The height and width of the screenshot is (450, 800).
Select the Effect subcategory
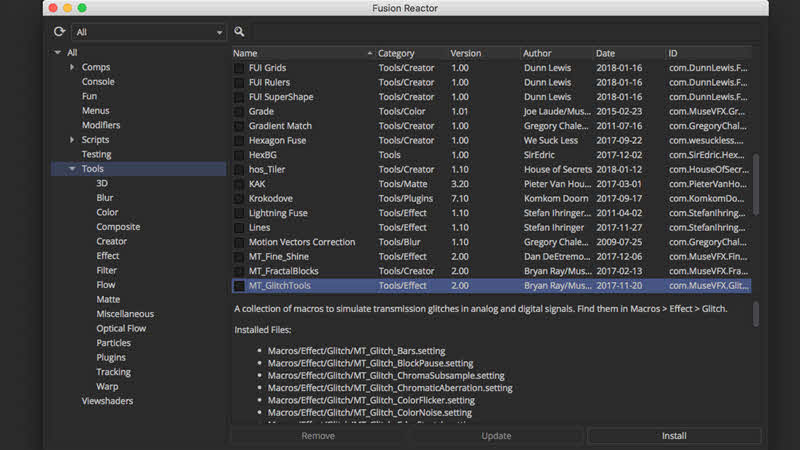coord(108,256)
